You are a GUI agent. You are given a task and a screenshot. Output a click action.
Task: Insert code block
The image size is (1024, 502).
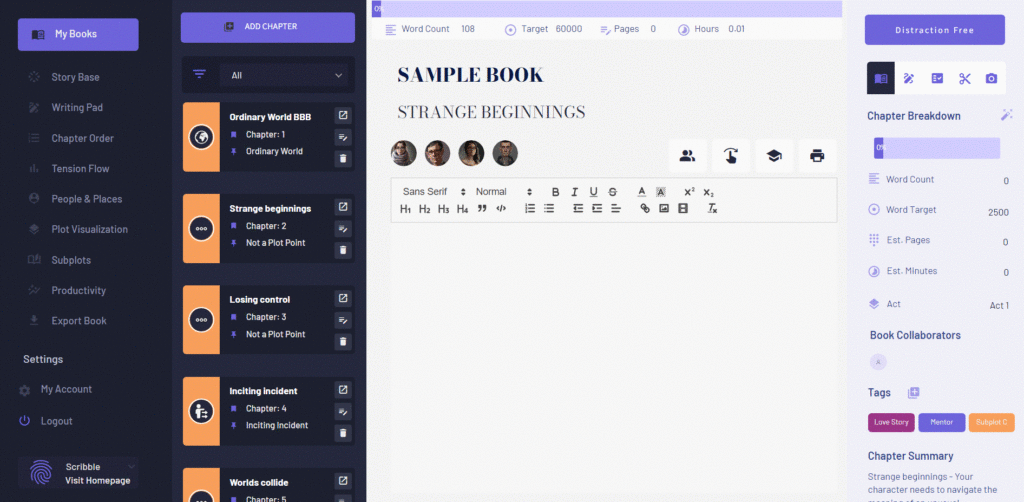pyautogui.click(x=501, y=209)
